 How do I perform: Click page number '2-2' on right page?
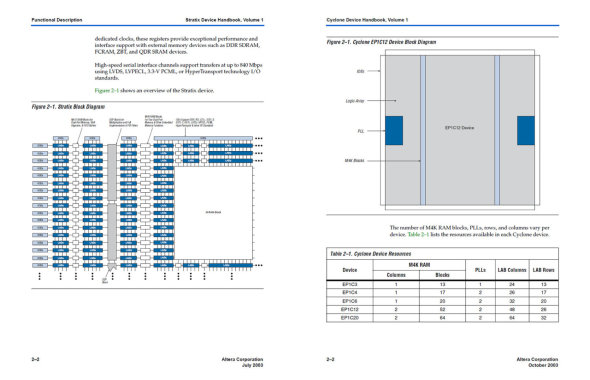(x=330, y=360)
